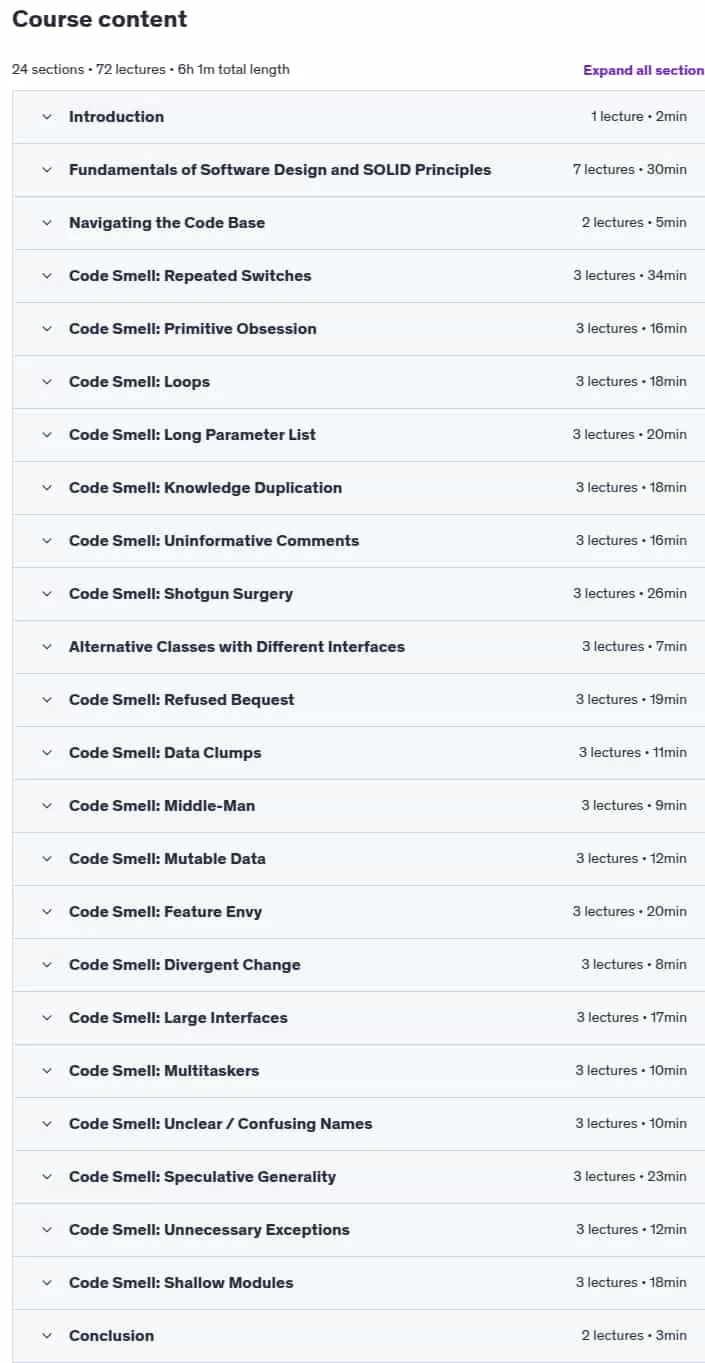
Task: Click chevron icon for Code Smell: Multitaskers
Action: click(46, 1071)
